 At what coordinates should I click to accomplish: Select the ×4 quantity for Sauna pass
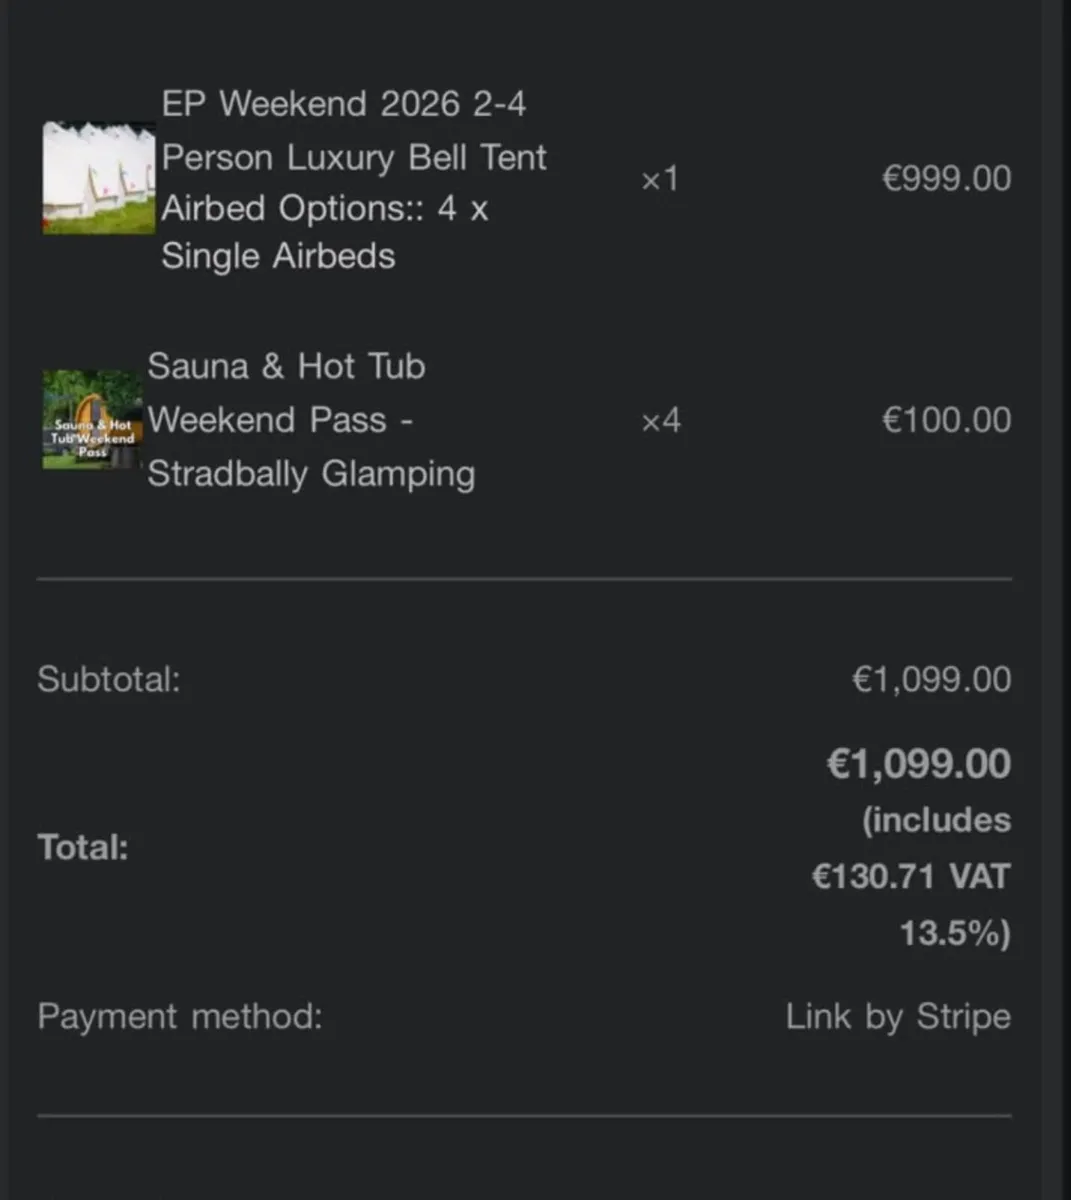pos(661,420)
